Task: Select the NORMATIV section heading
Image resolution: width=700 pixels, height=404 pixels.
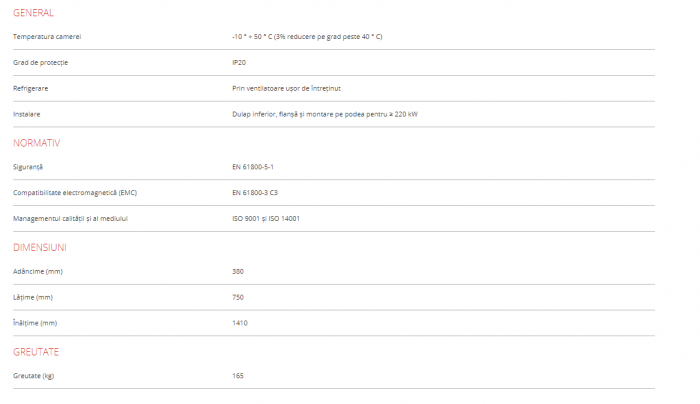Action: 37,143
